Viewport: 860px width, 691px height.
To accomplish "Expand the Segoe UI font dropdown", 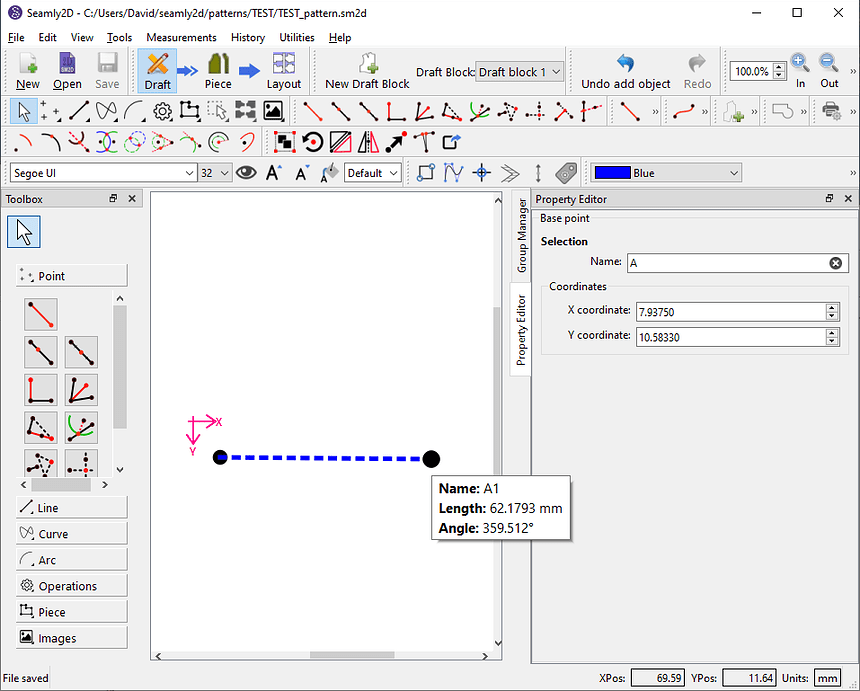I will (190, 173).
